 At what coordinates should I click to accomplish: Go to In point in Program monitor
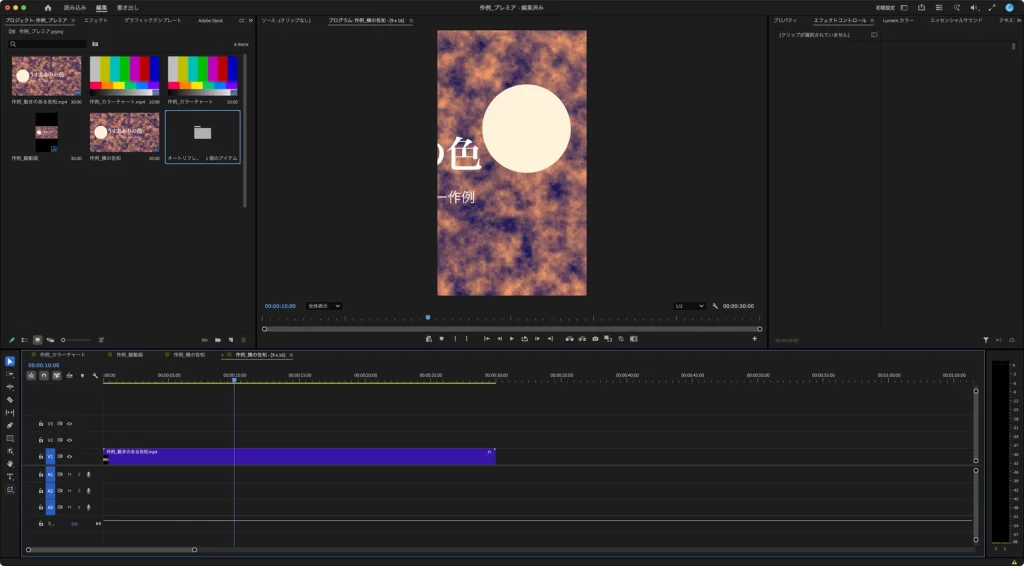(x=487, y=339)
